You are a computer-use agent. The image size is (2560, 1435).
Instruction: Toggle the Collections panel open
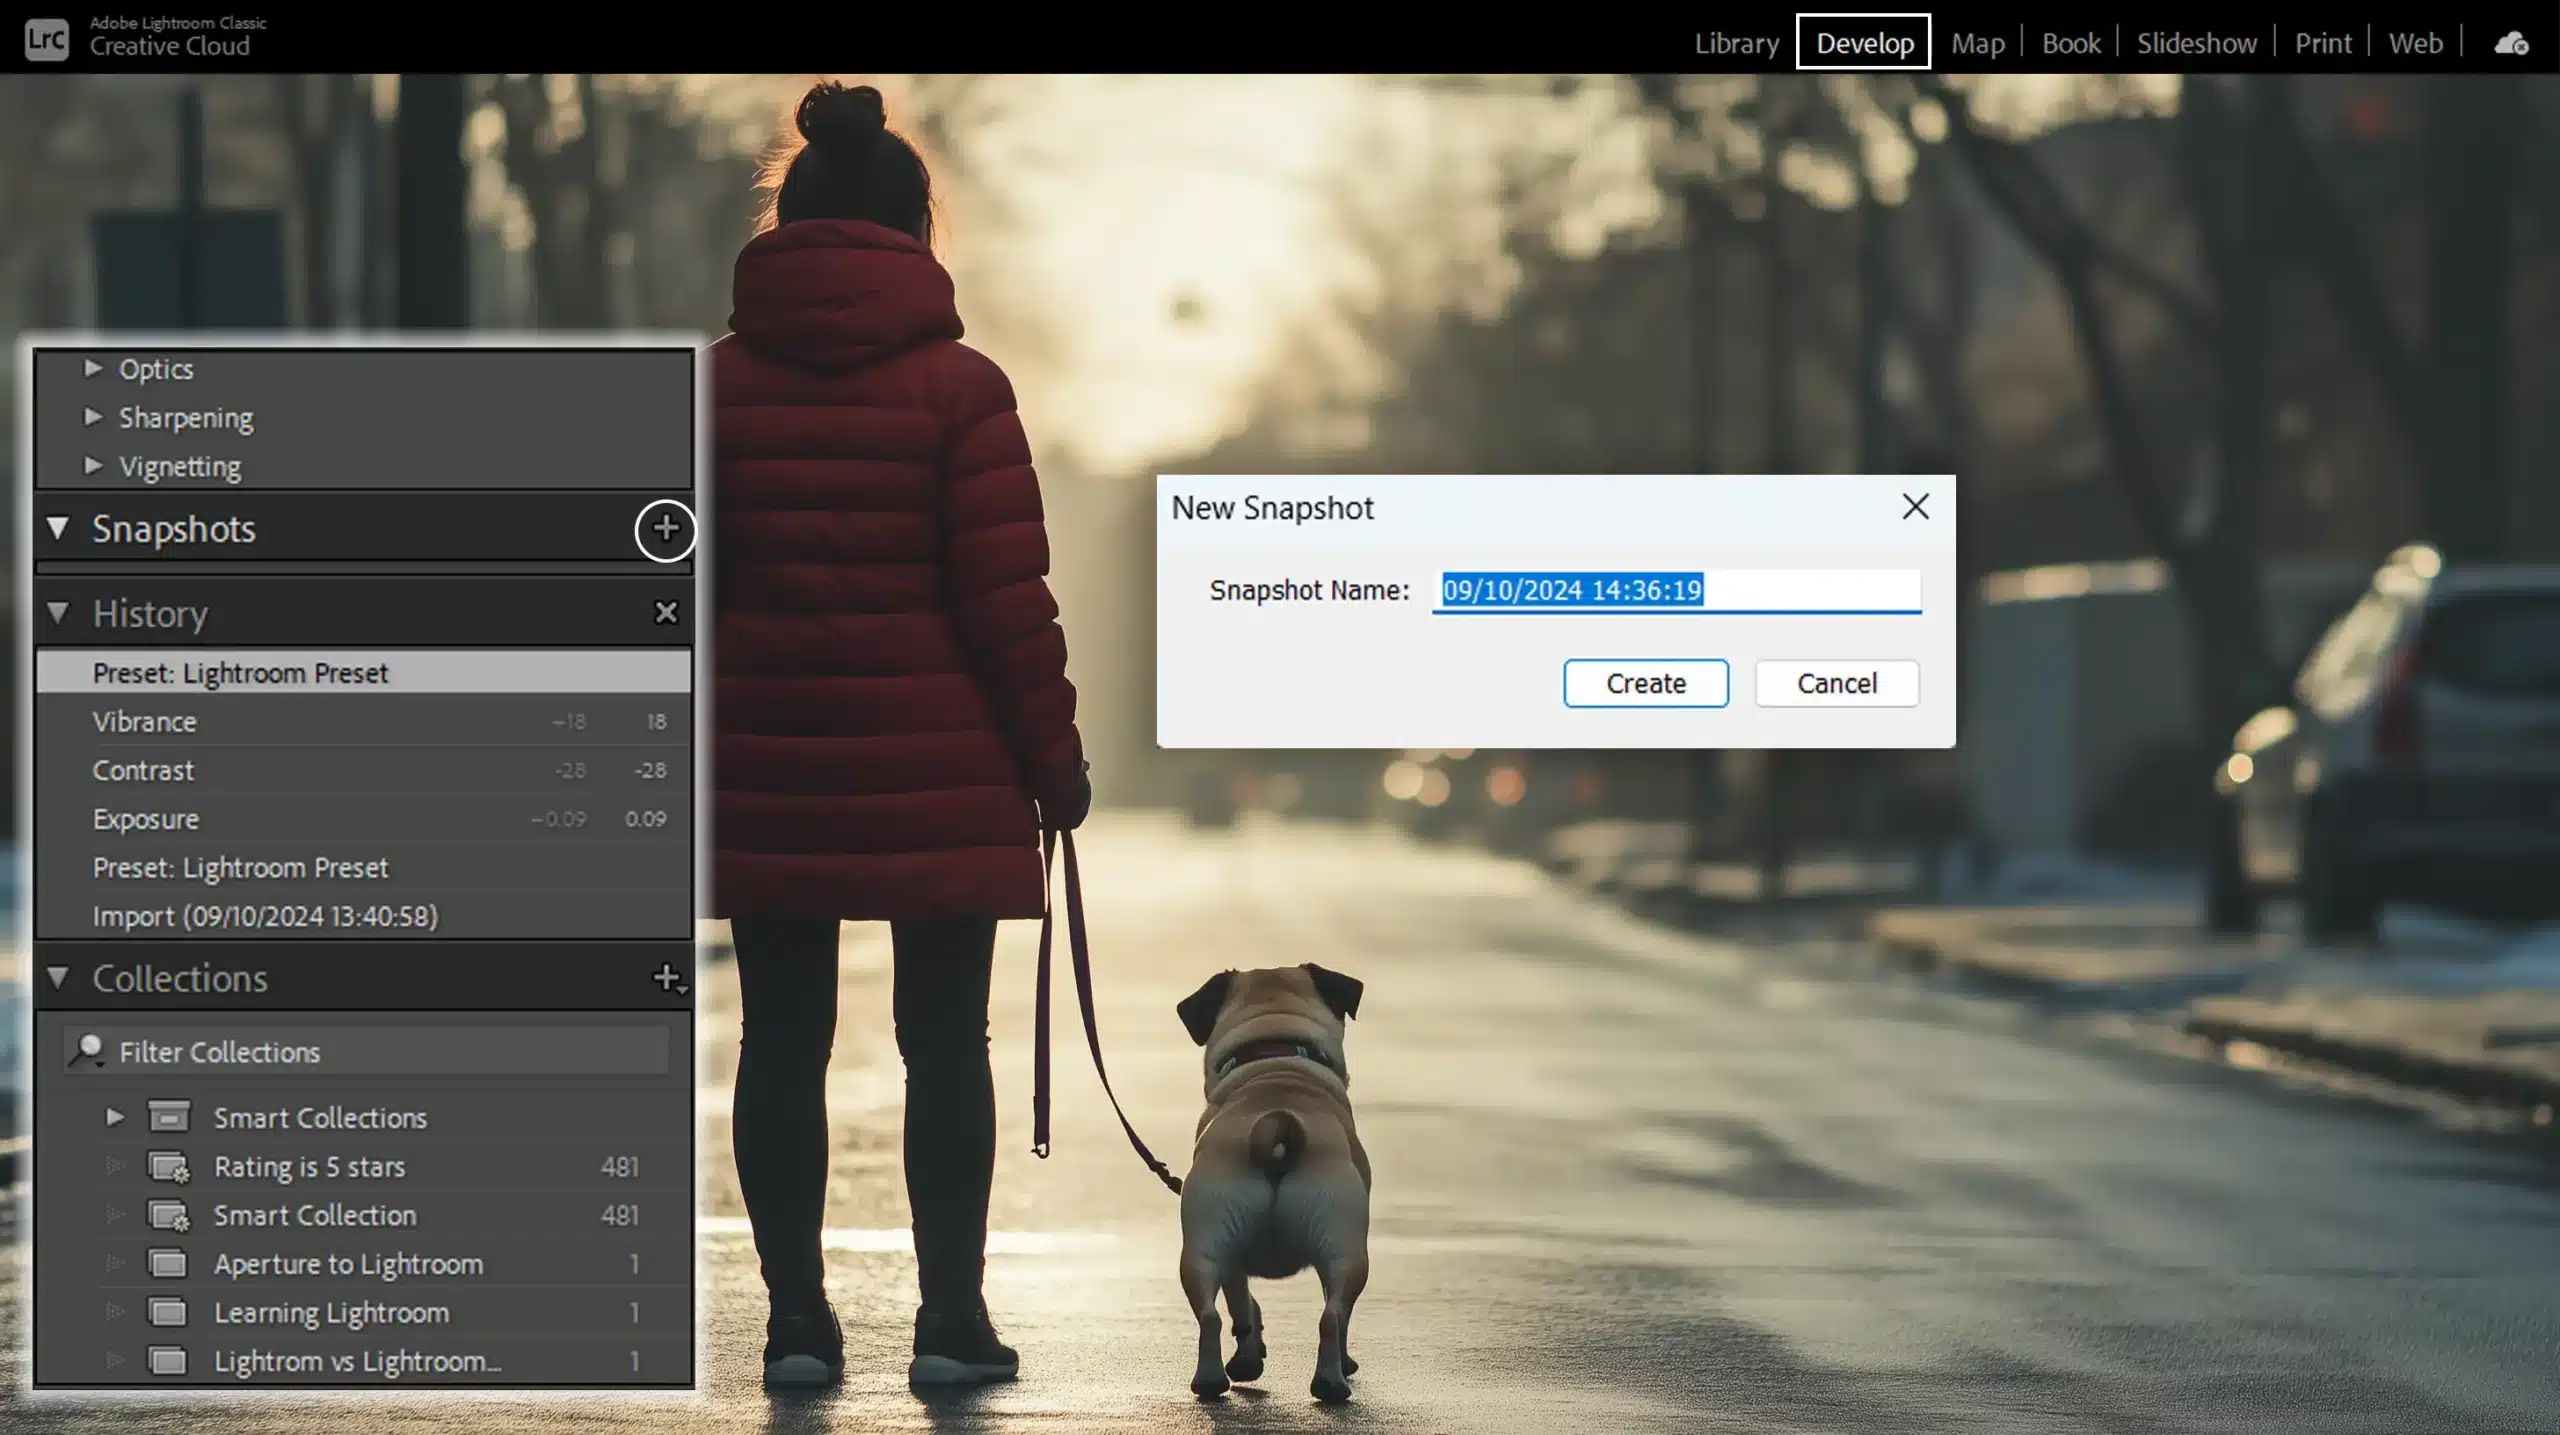pyautogui.click(x=55, y=978)
